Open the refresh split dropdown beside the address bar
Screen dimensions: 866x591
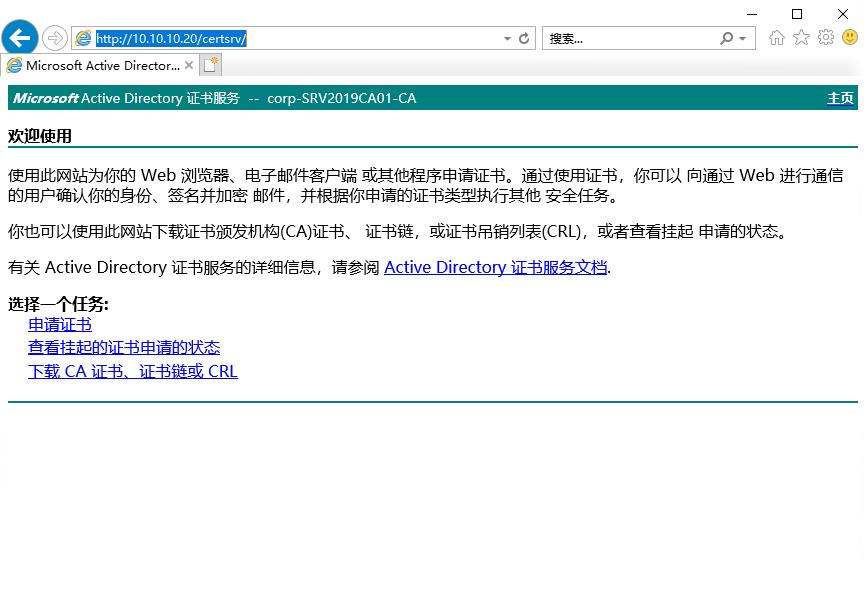pyautogui.click(x=505, y=38)
